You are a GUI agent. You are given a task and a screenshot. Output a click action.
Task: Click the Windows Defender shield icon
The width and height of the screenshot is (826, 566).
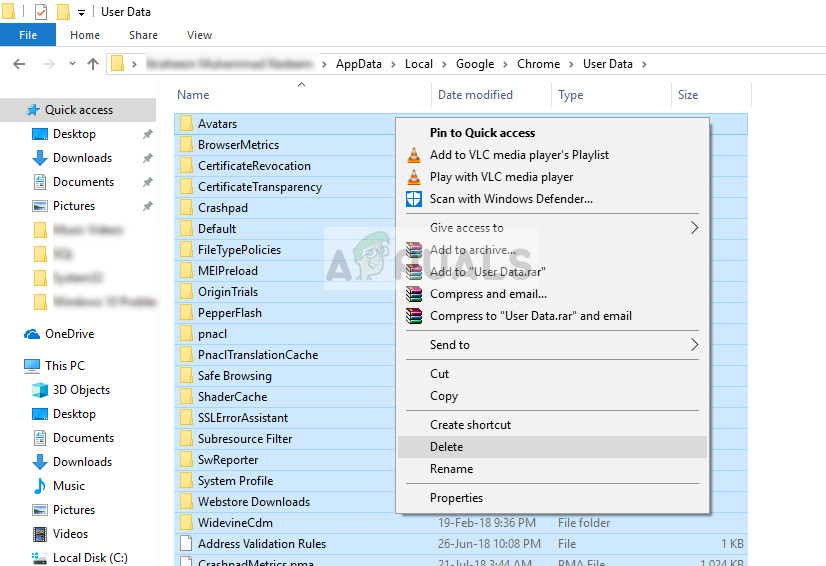[414, 199]
